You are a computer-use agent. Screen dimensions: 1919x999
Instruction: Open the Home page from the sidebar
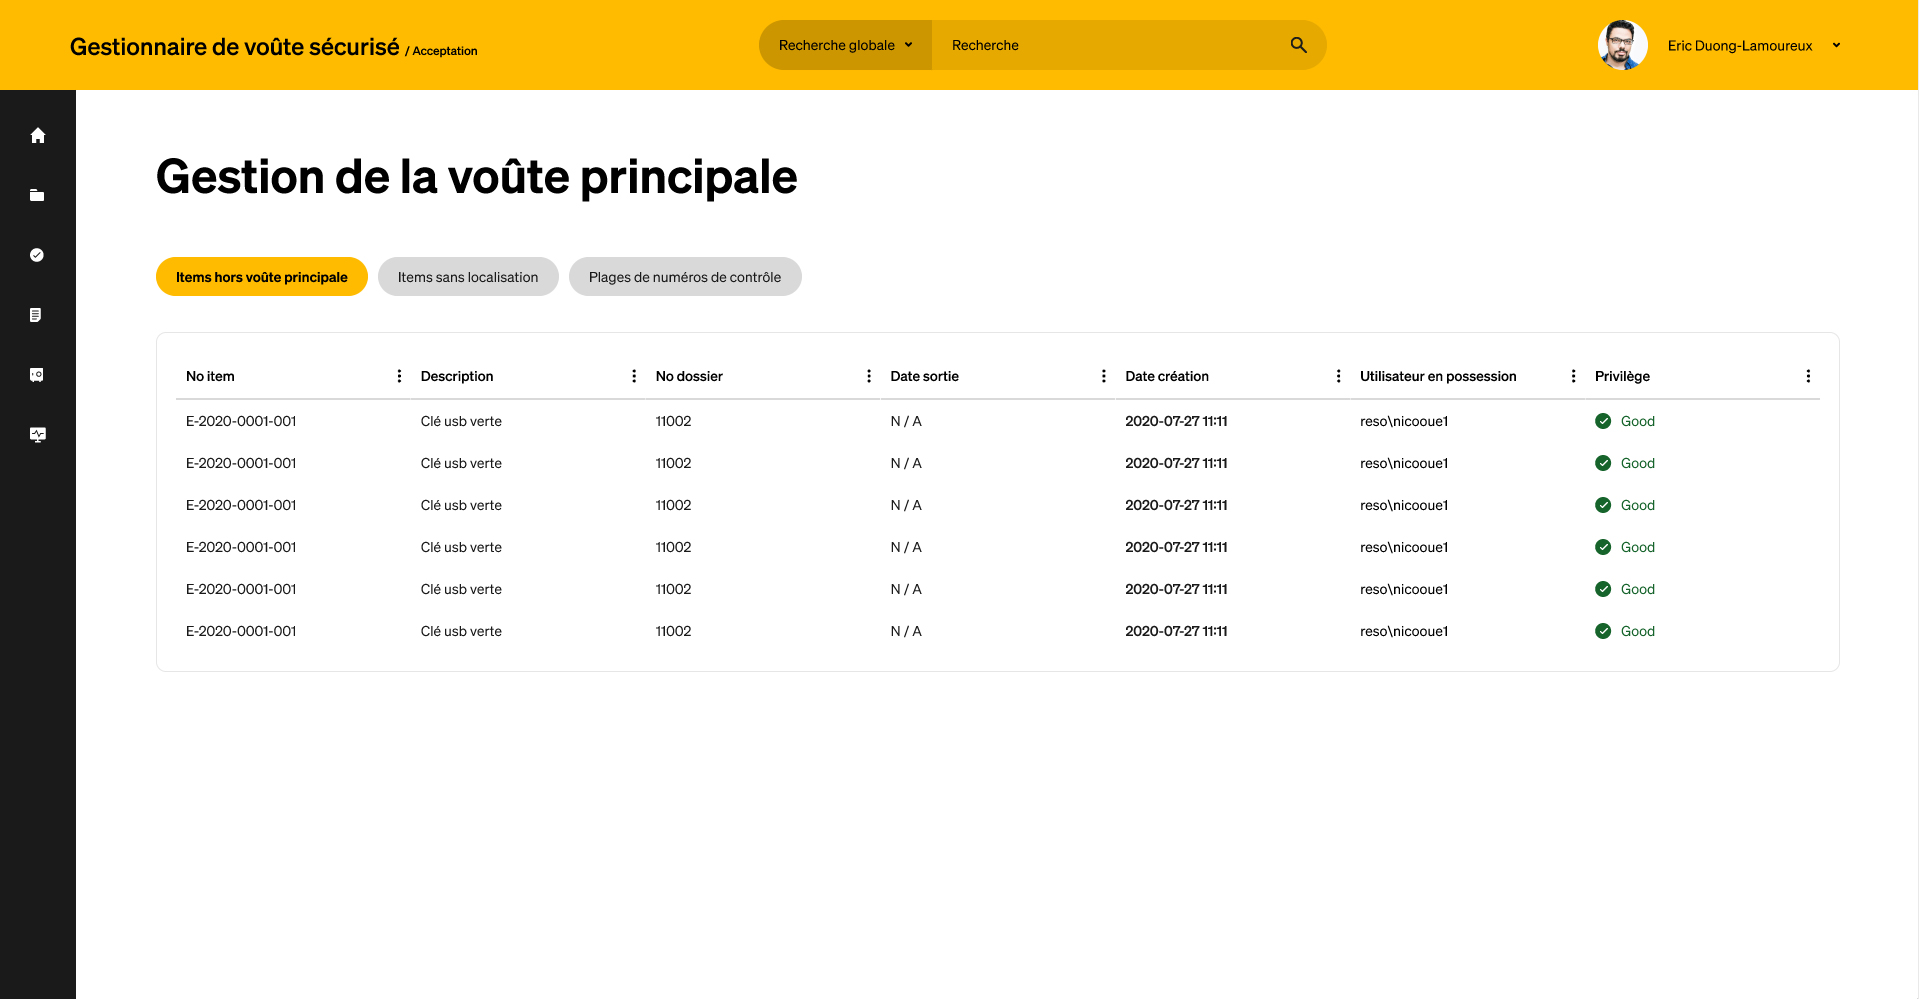point(38,135)
